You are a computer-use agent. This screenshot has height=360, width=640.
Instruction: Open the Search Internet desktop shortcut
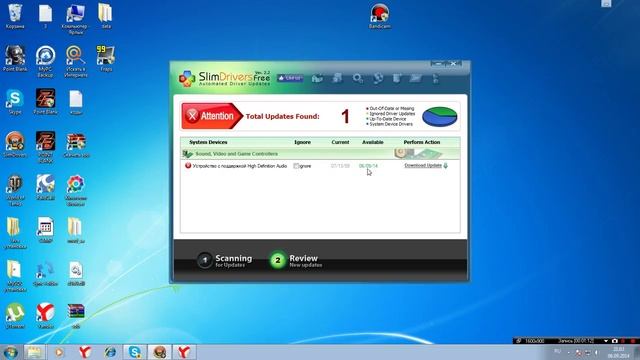pyautogui.click(x=76, y=61)
